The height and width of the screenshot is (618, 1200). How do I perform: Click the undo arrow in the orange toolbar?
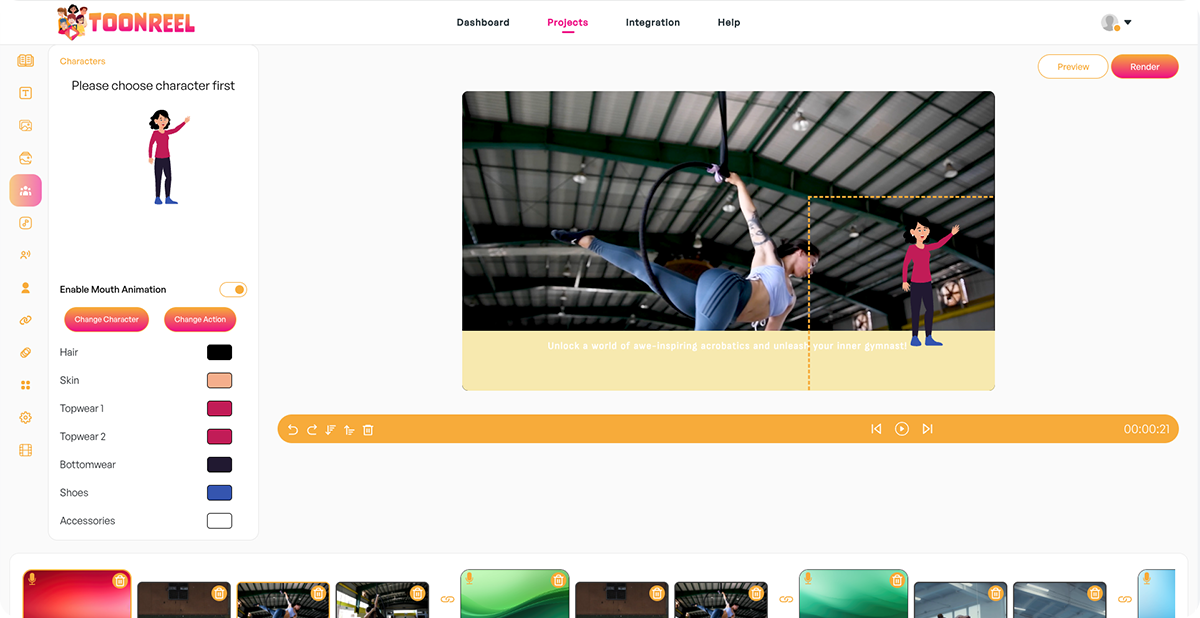(x=293, y=429)
